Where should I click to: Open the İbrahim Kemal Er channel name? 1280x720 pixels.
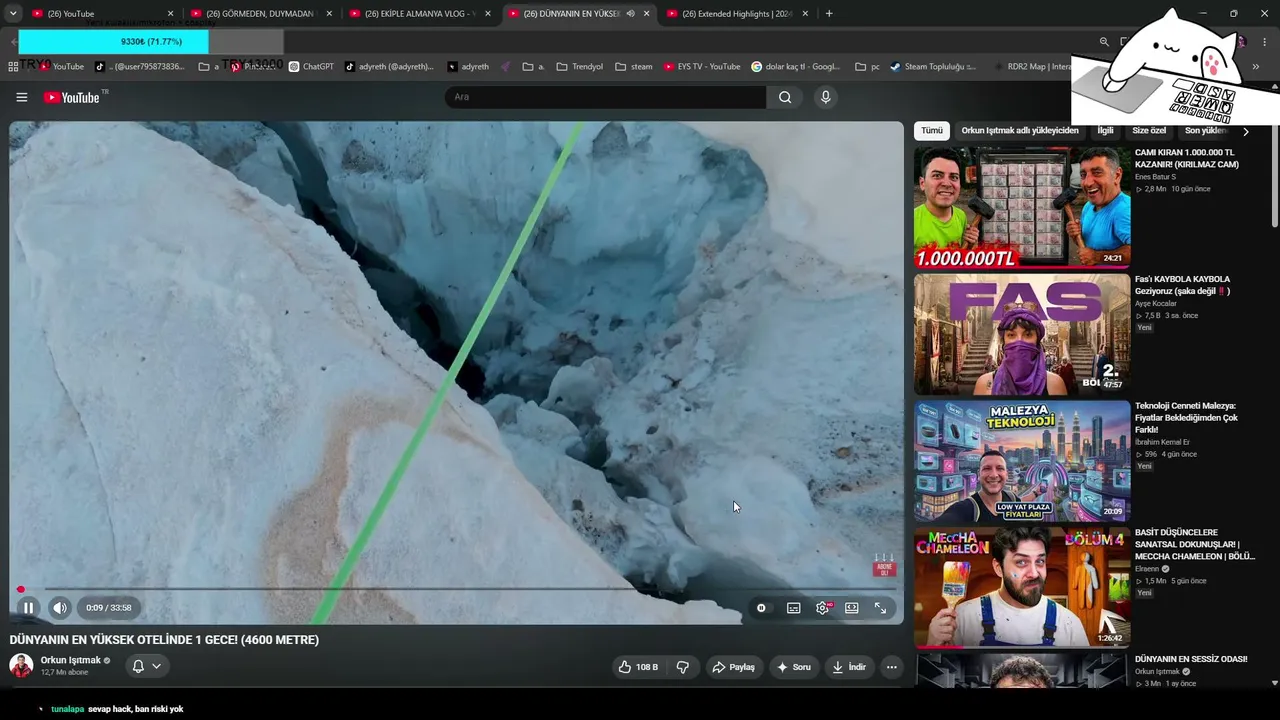pyautogui.click(x=1162, y=442)
